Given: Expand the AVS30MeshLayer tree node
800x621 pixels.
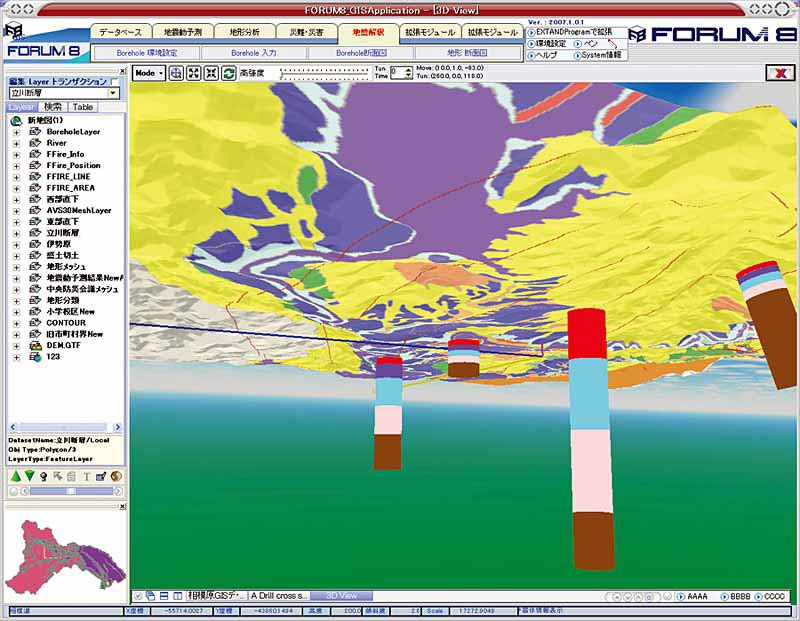Looking at the screenshot, I should point(16,210).
